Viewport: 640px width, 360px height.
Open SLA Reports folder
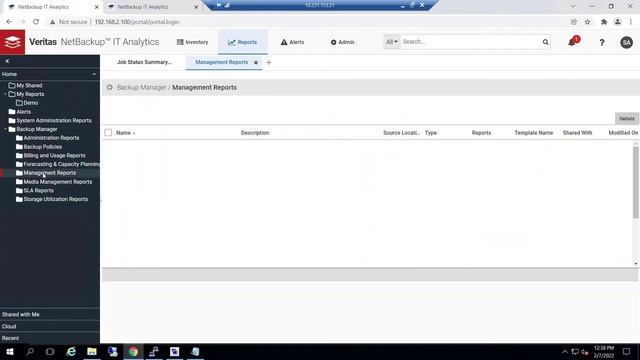(35, 191)
